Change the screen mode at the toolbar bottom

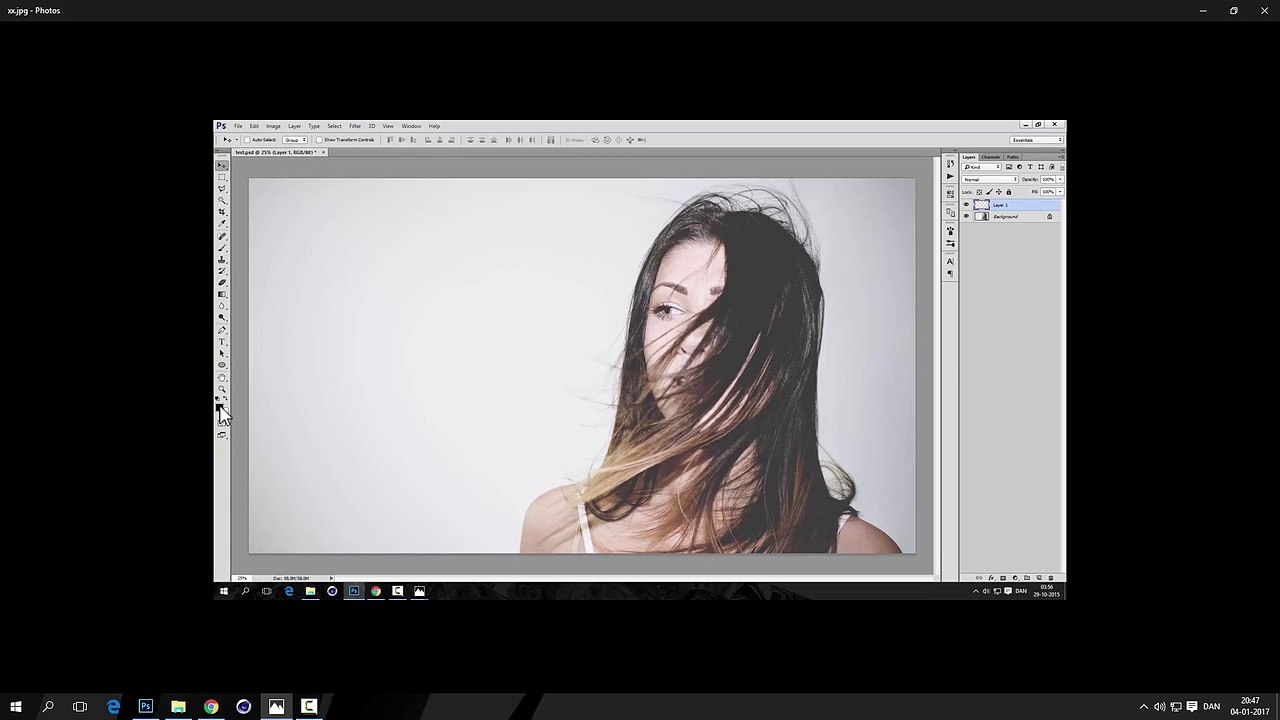tap(222, 437)
